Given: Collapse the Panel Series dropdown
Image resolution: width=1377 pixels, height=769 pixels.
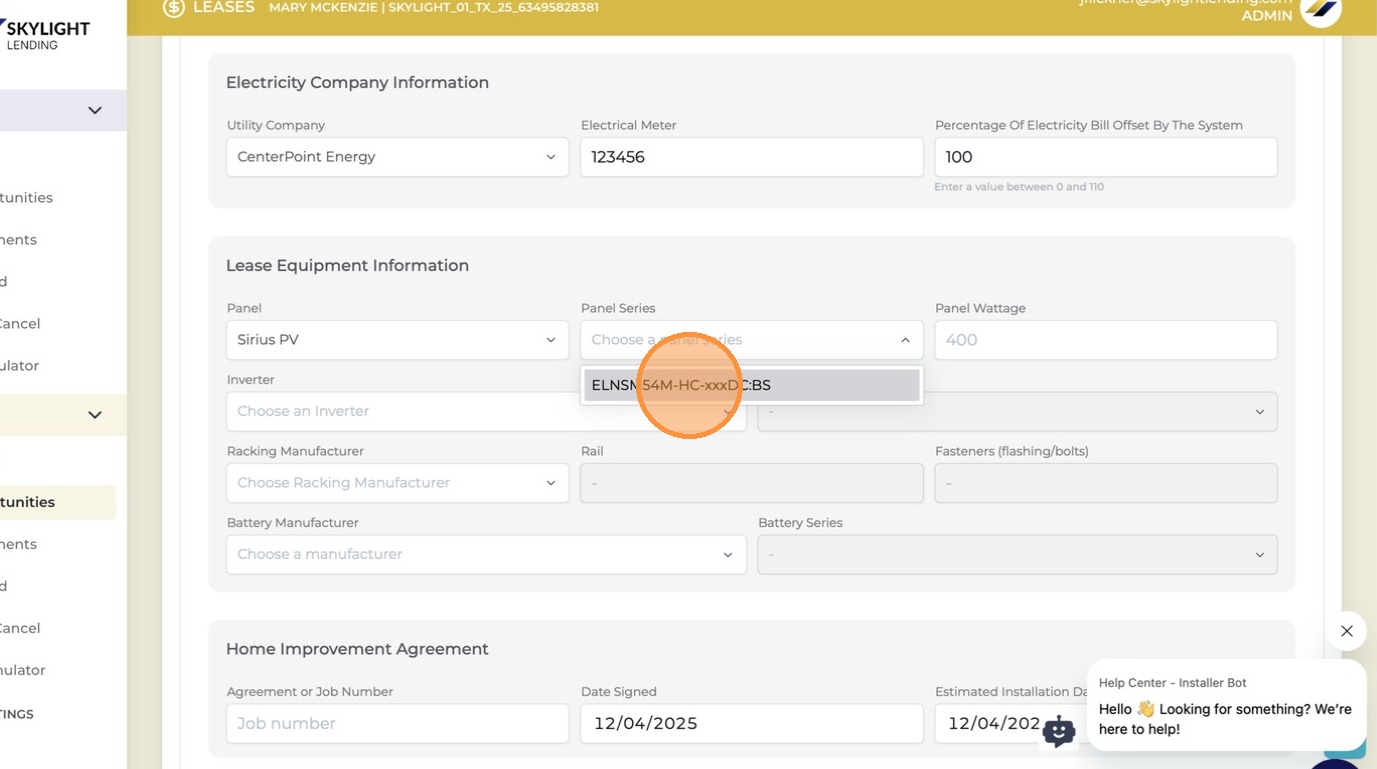Looking at the screenshot, I should [904, 340].
